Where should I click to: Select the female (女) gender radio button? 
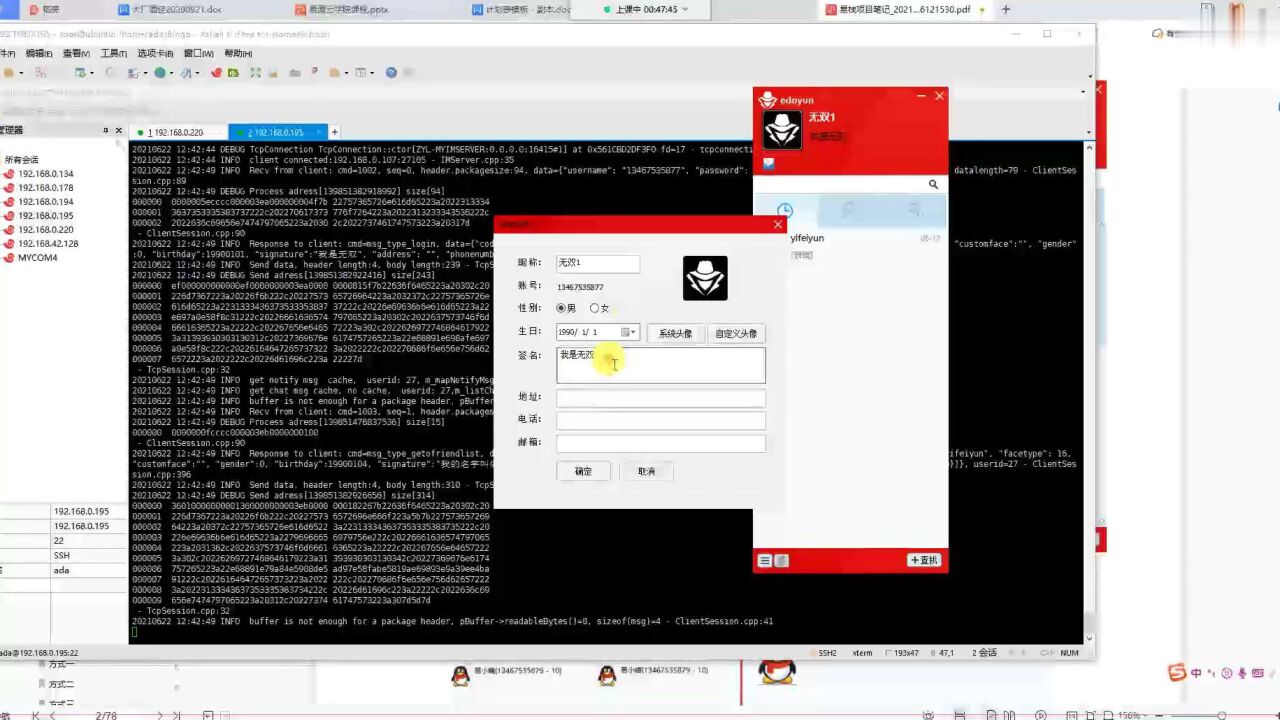595,308
